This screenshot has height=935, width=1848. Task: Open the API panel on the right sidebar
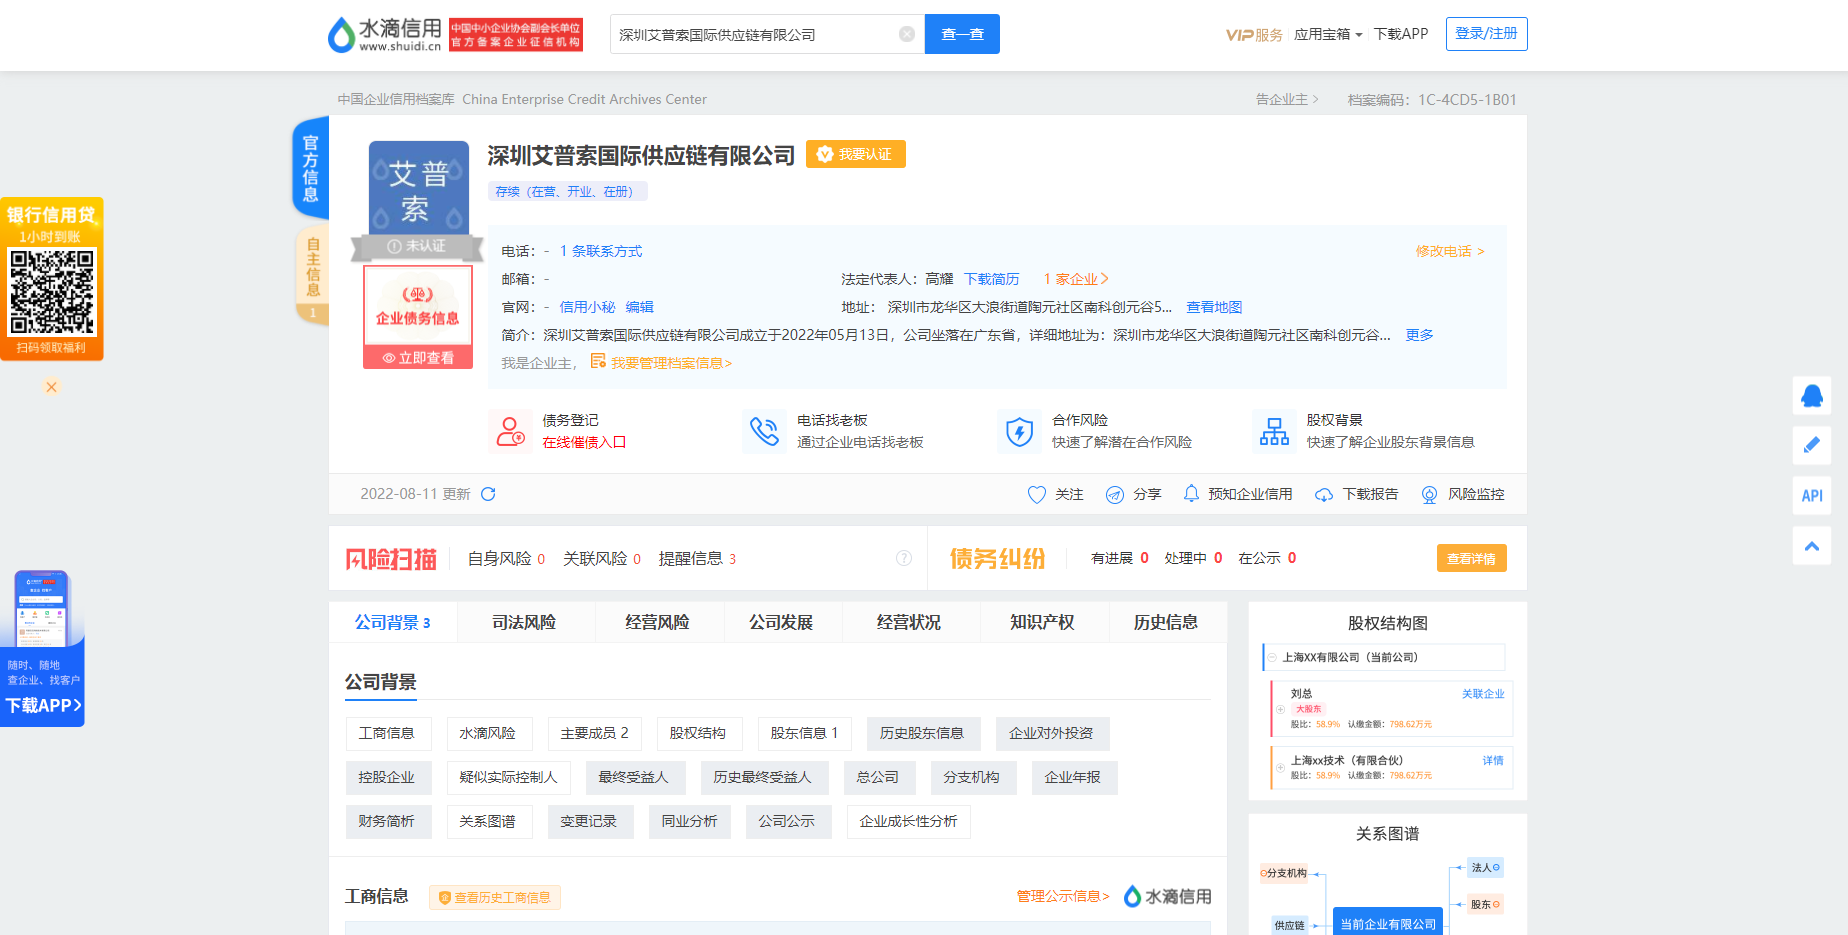1812,496
